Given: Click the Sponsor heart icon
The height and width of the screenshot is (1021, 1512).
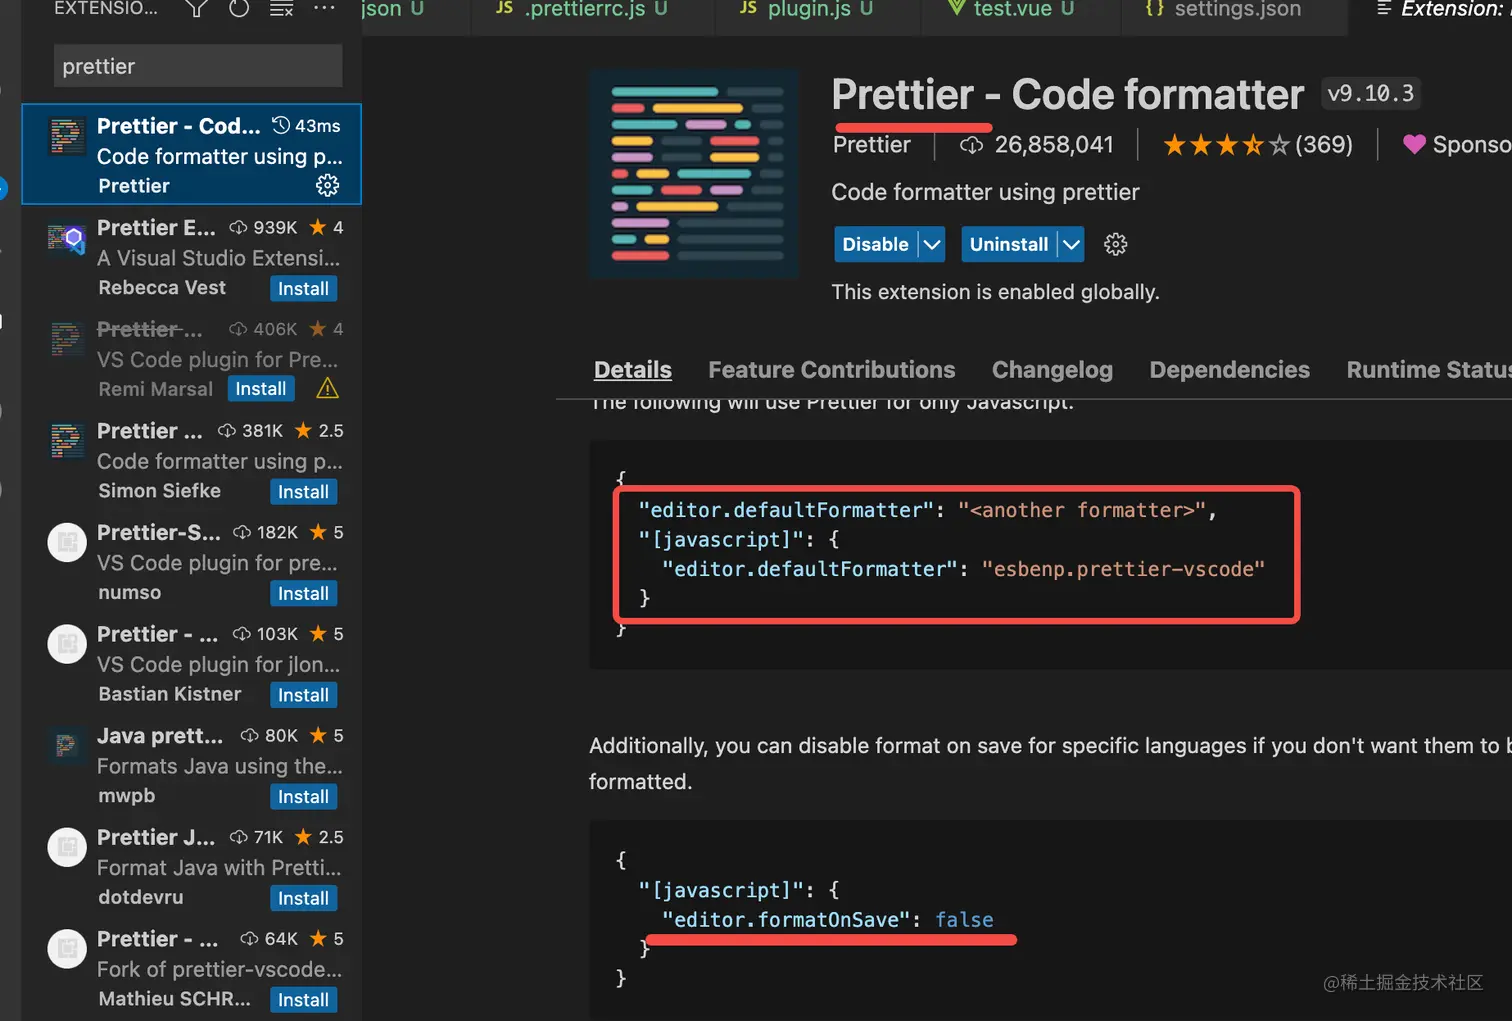Looking at the screenshot, I should (1414, 144).
